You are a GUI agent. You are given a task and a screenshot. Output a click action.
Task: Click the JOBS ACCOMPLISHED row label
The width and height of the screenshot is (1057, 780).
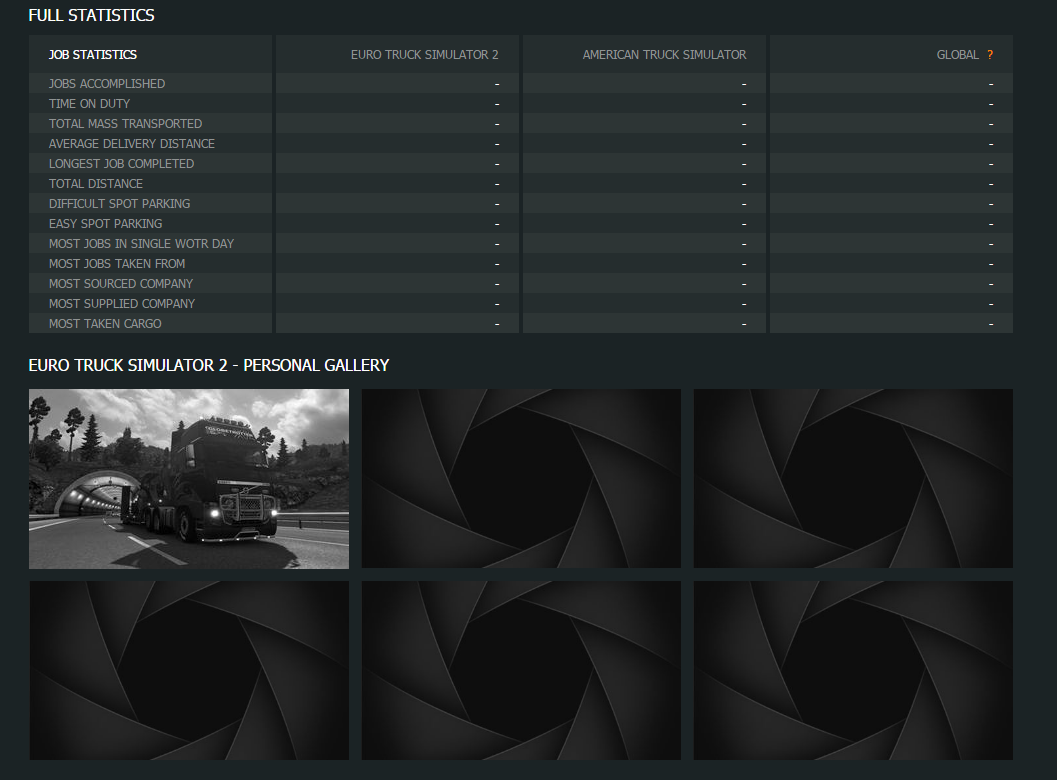pyautogui.click(x=107, y=84)
